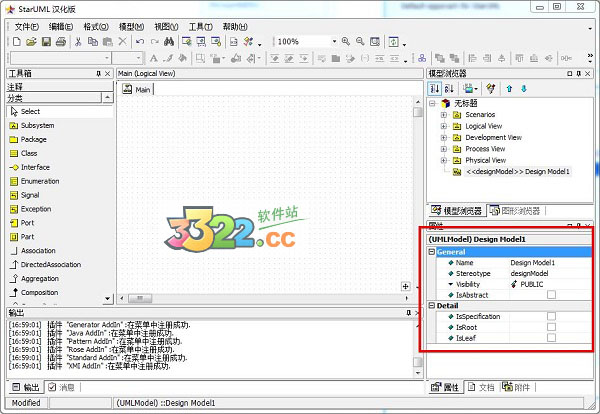The width and height of the screenshot is (600, 414).
Task: Expand the Physical View tree node
Action: click(x=443, y=160)
